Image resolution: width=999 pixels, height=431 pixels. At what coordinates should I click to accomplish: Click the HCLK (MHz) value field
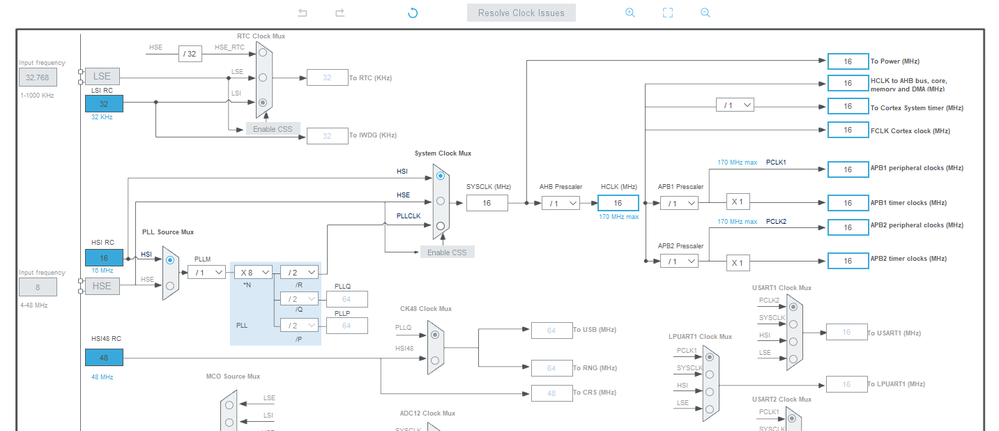tap(618, 203)
